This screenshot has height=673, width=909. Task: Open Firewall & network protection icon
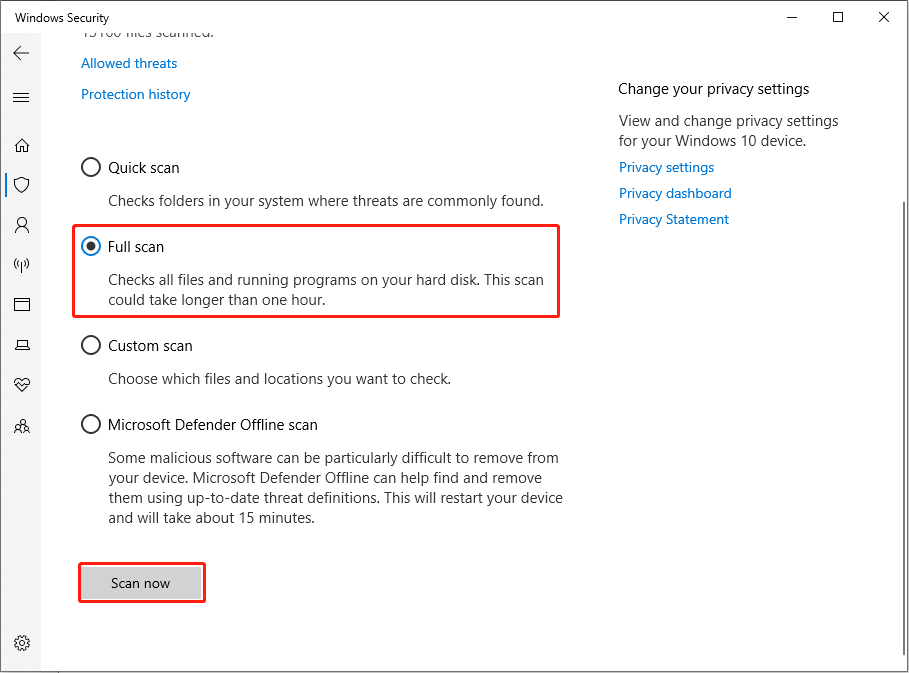(21, 265)
